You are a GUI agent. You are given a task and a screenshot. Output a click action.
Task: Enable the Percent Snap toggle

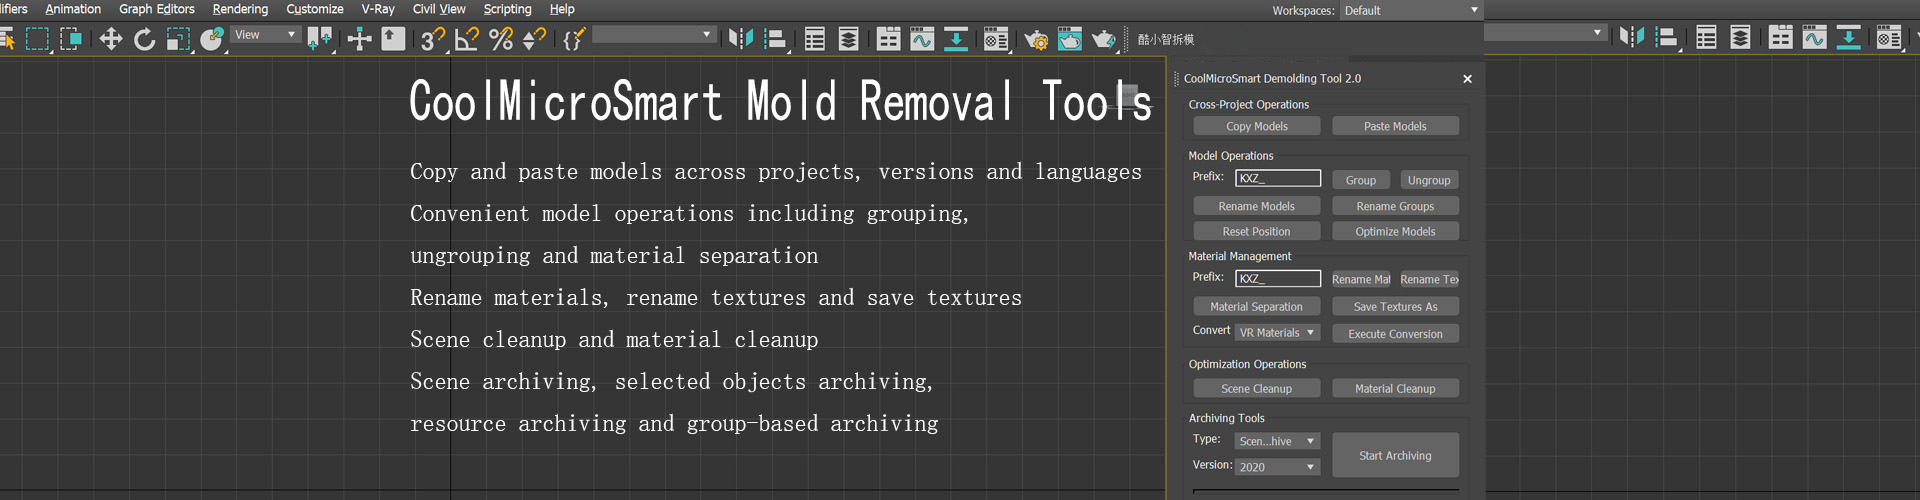point(501,39)
